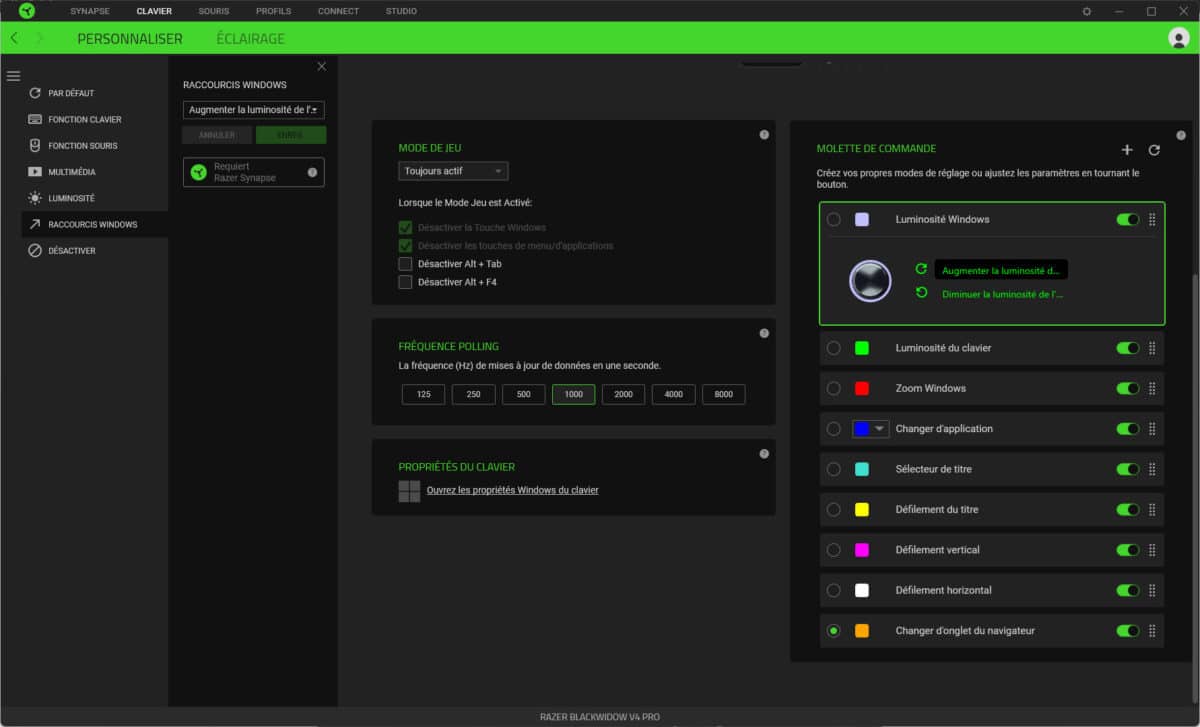Open the Windows keyboard properties link
The width and height of the screenshot is (1200, 727).
click(512, 490)
